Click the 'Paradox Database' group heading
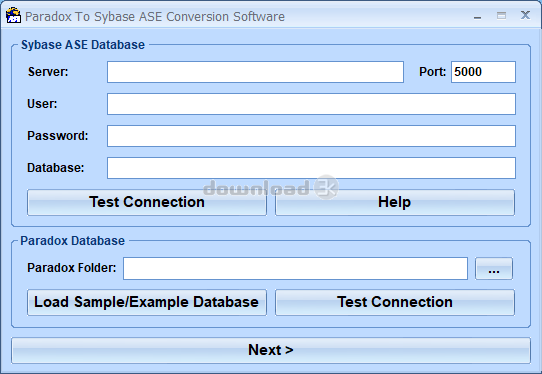Image resolution: width=542 pixels, height=374 pixels. click(73, 241)
